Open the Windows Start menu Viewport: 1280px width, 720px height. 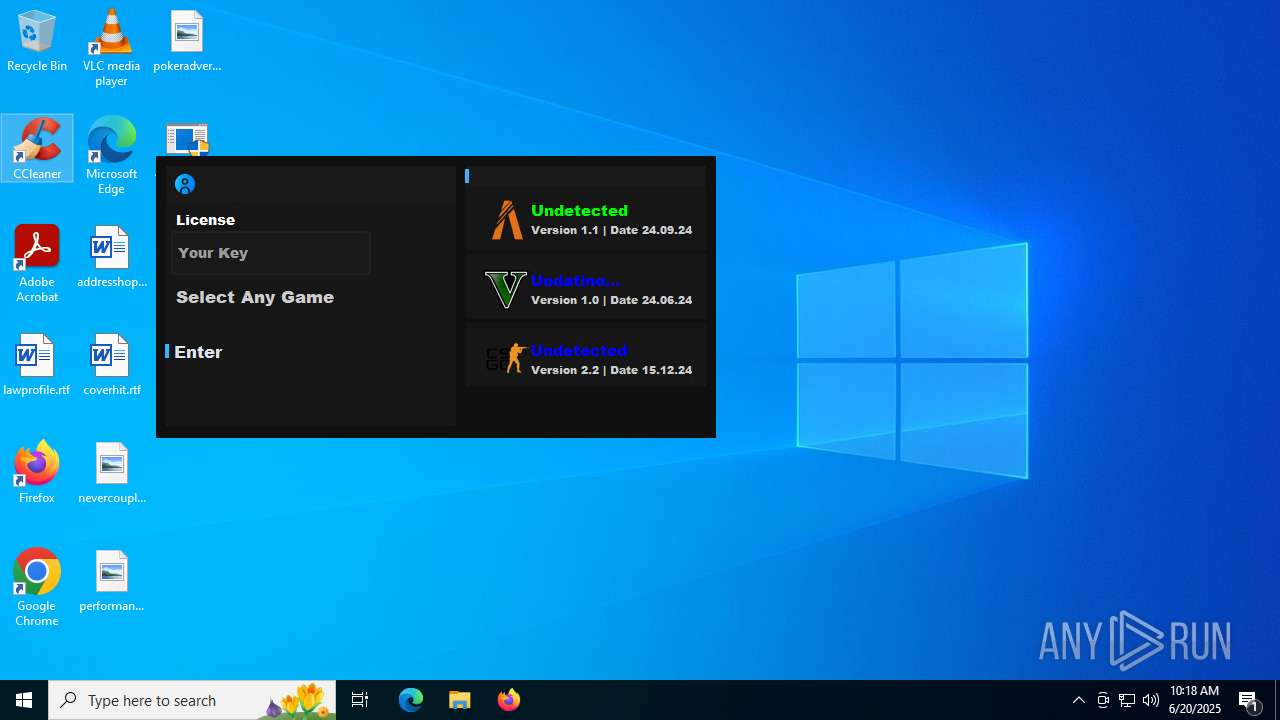[x=24, y=700]
